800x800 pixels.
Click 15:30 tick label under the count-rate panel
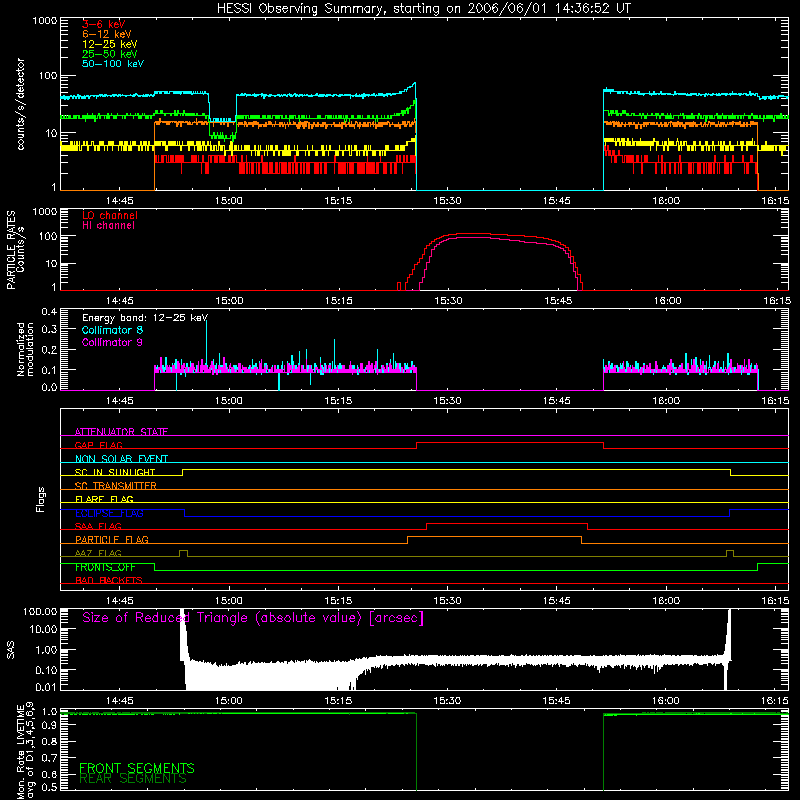(x=447, y=201)
